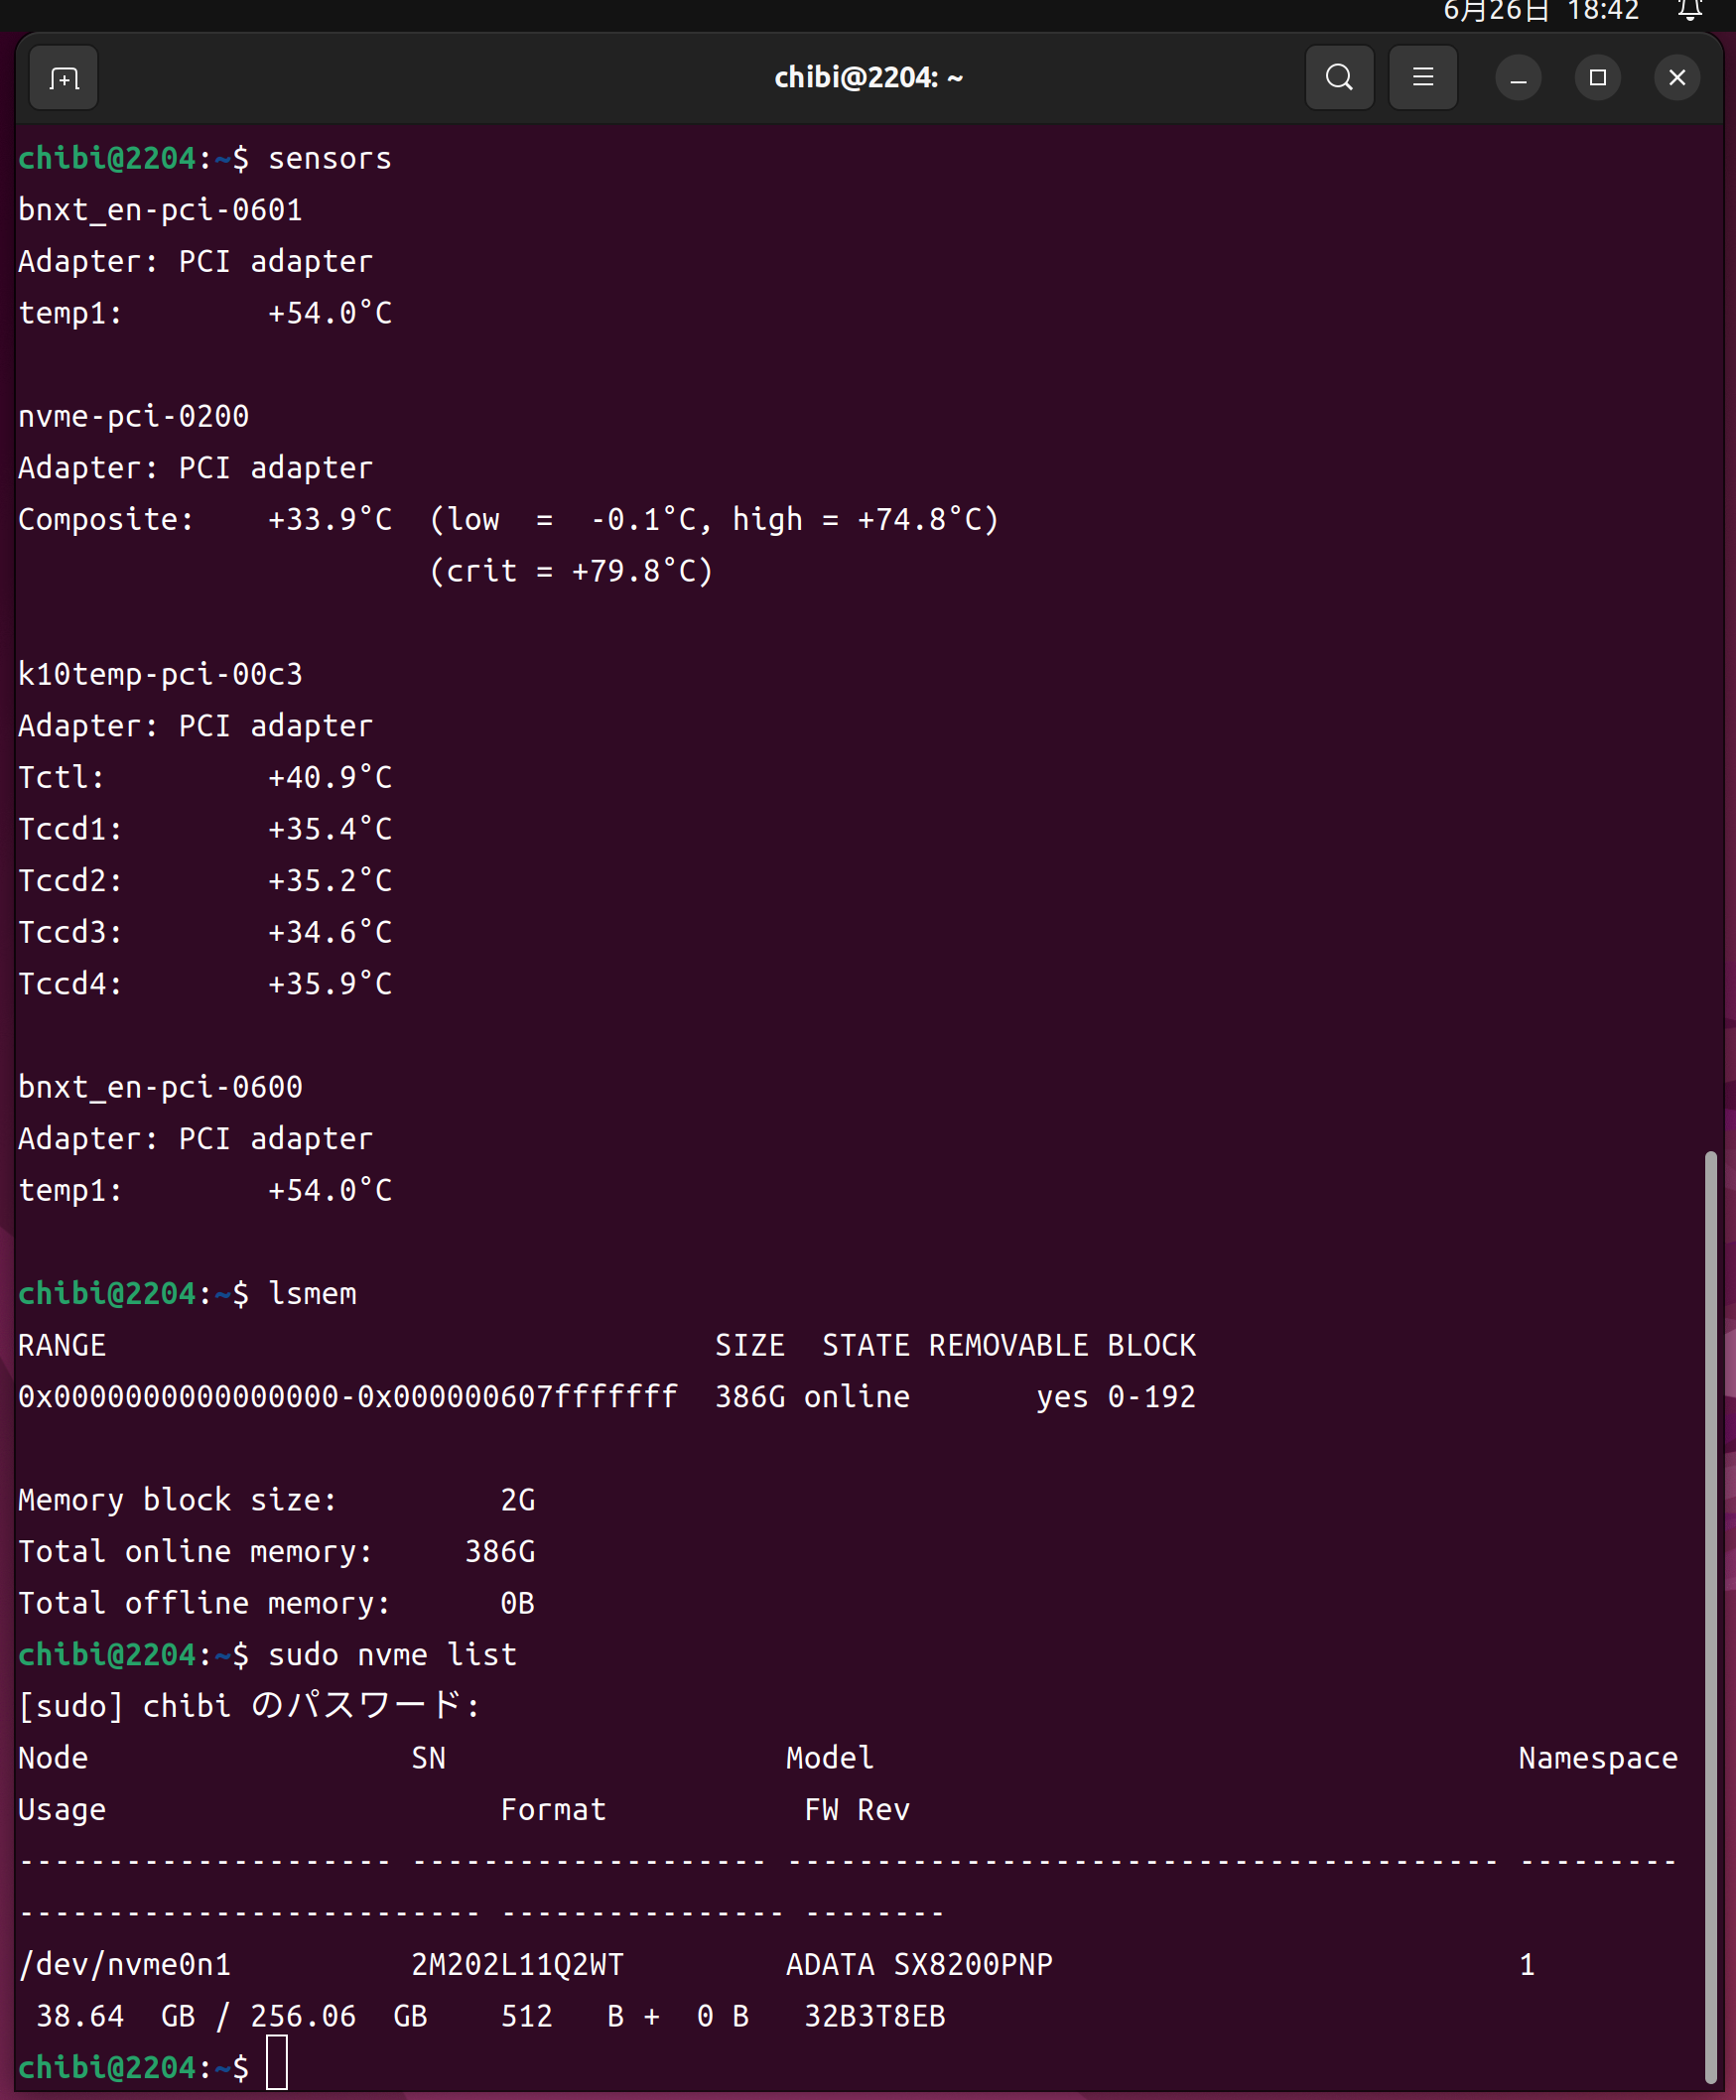1736x2100 pixels.
Task: Click the cursor at the last prompt
Action: coord(277,2066)
